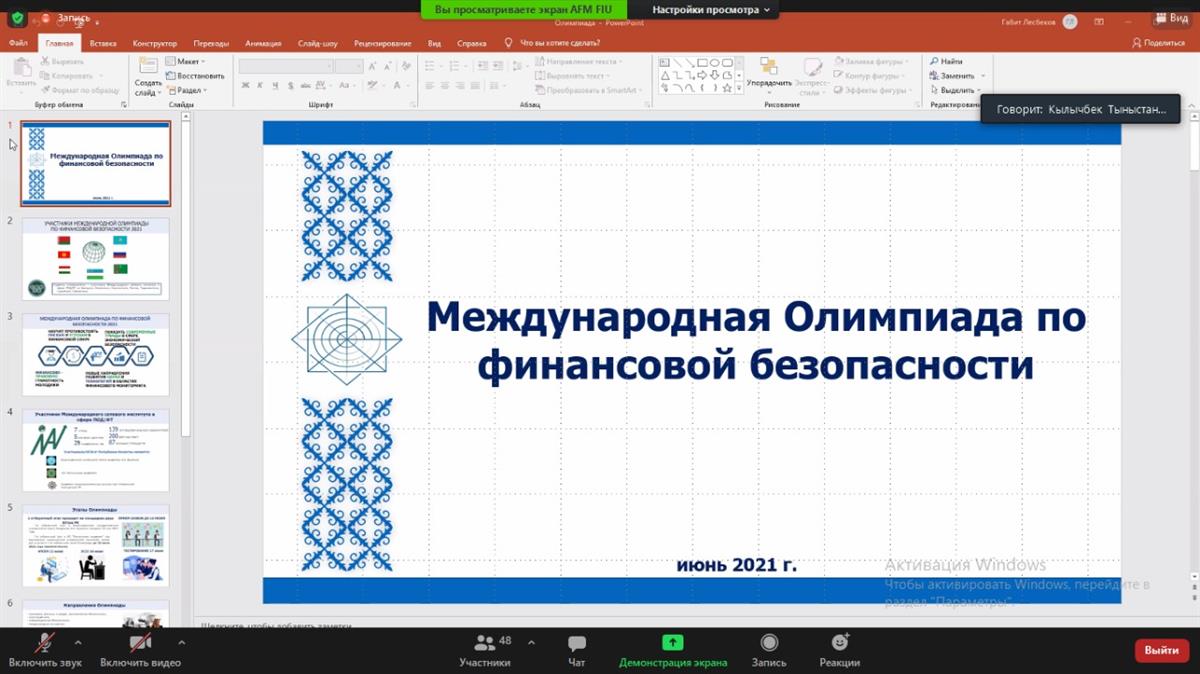Switch to the Вставка ribbon tab

point(103,43)
